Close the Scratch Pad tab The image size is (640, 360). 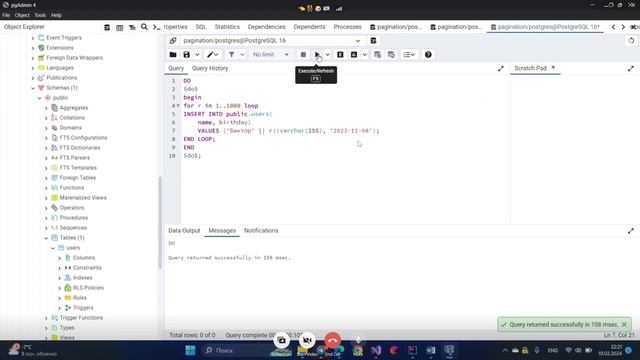553,68
